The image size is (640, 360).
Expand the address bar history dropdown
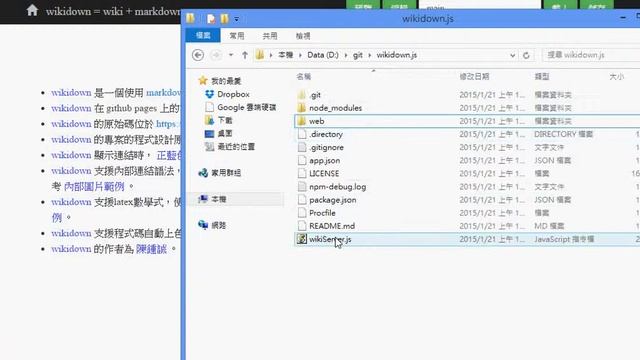point(512,55)
